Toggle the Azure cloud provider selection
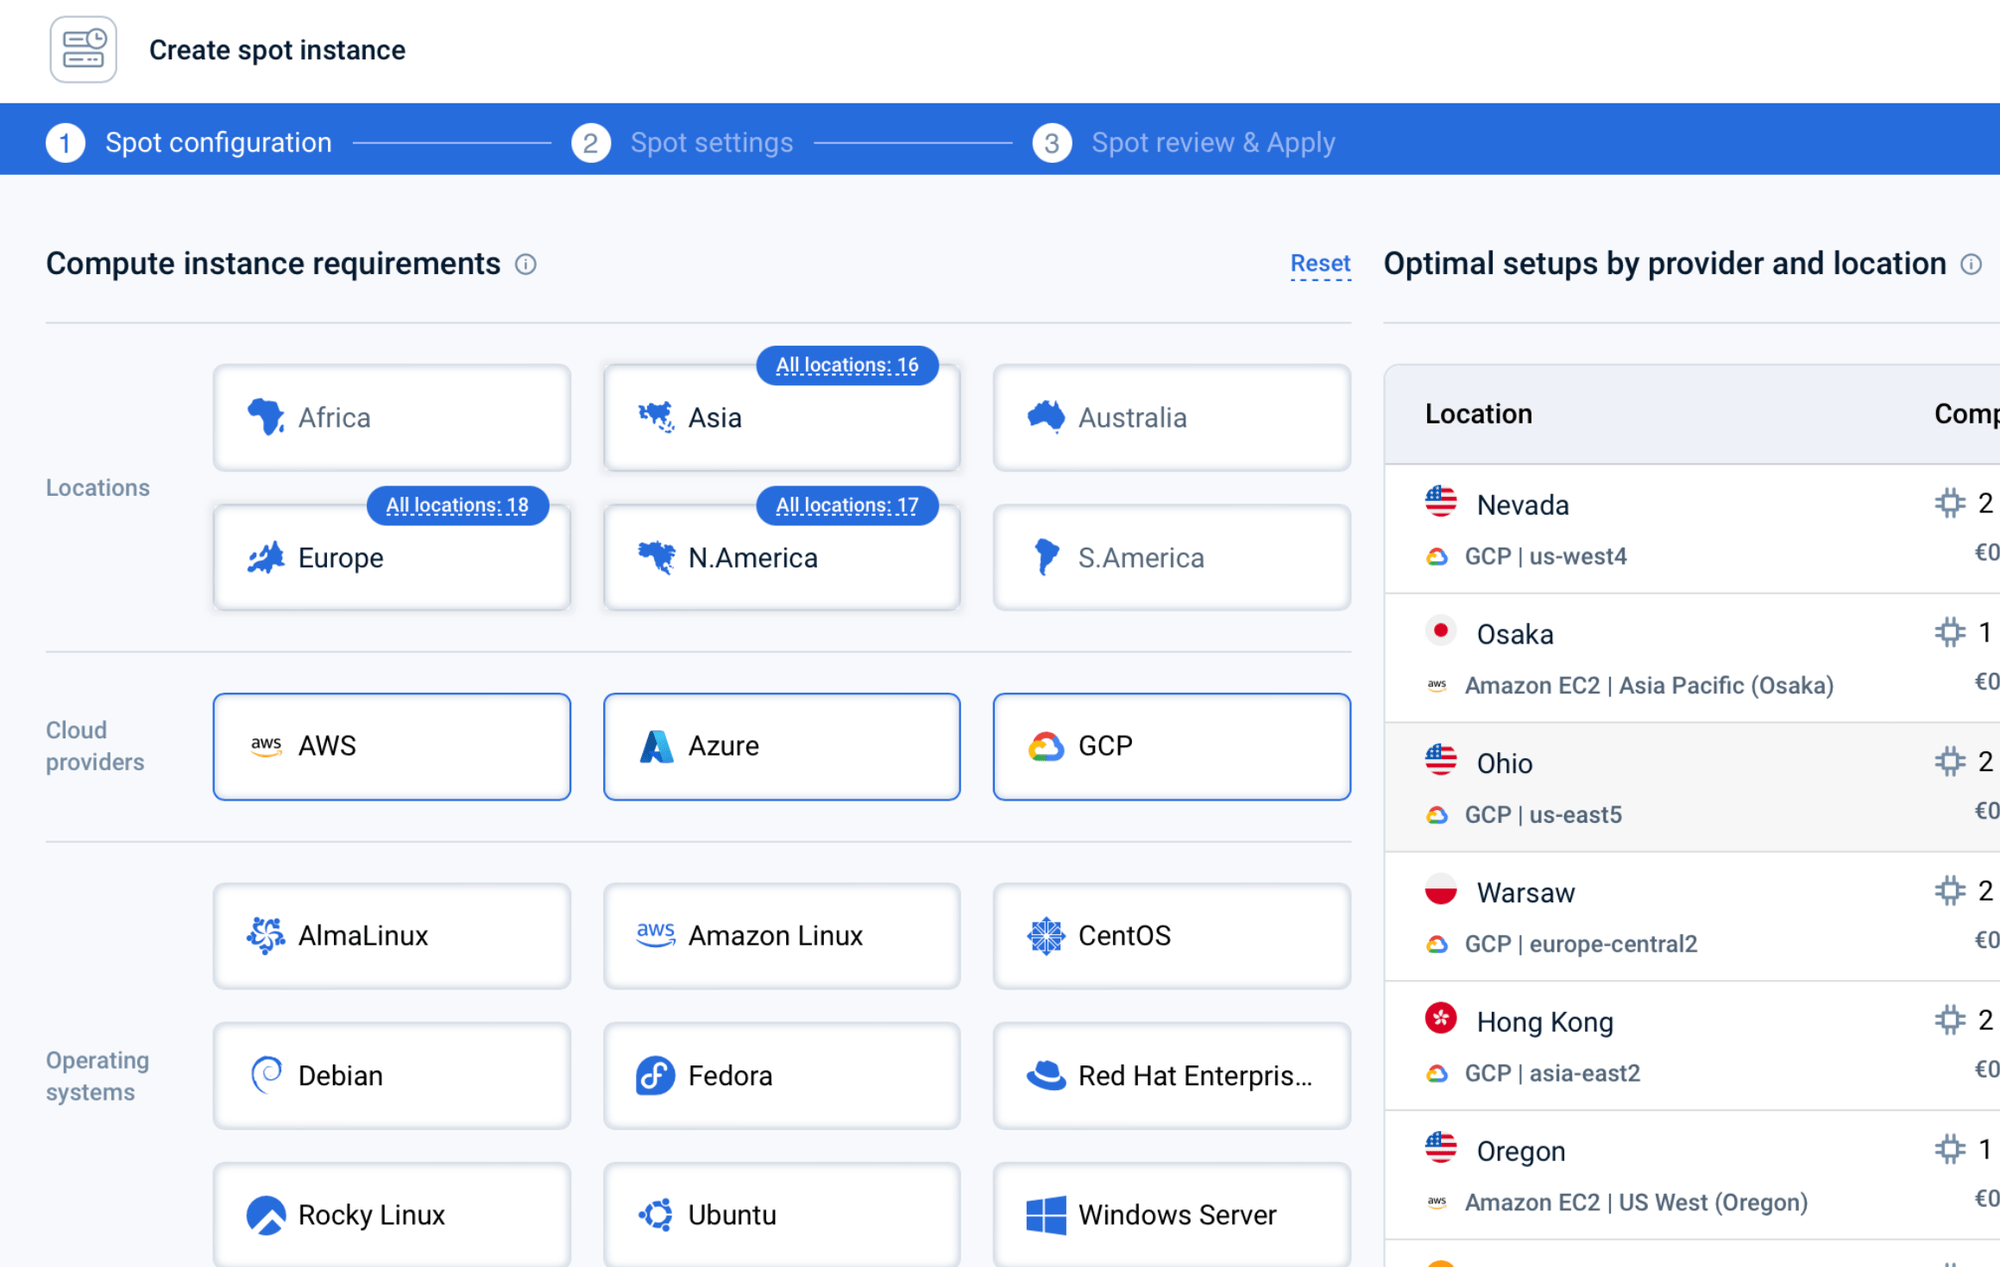 [781, 746]
